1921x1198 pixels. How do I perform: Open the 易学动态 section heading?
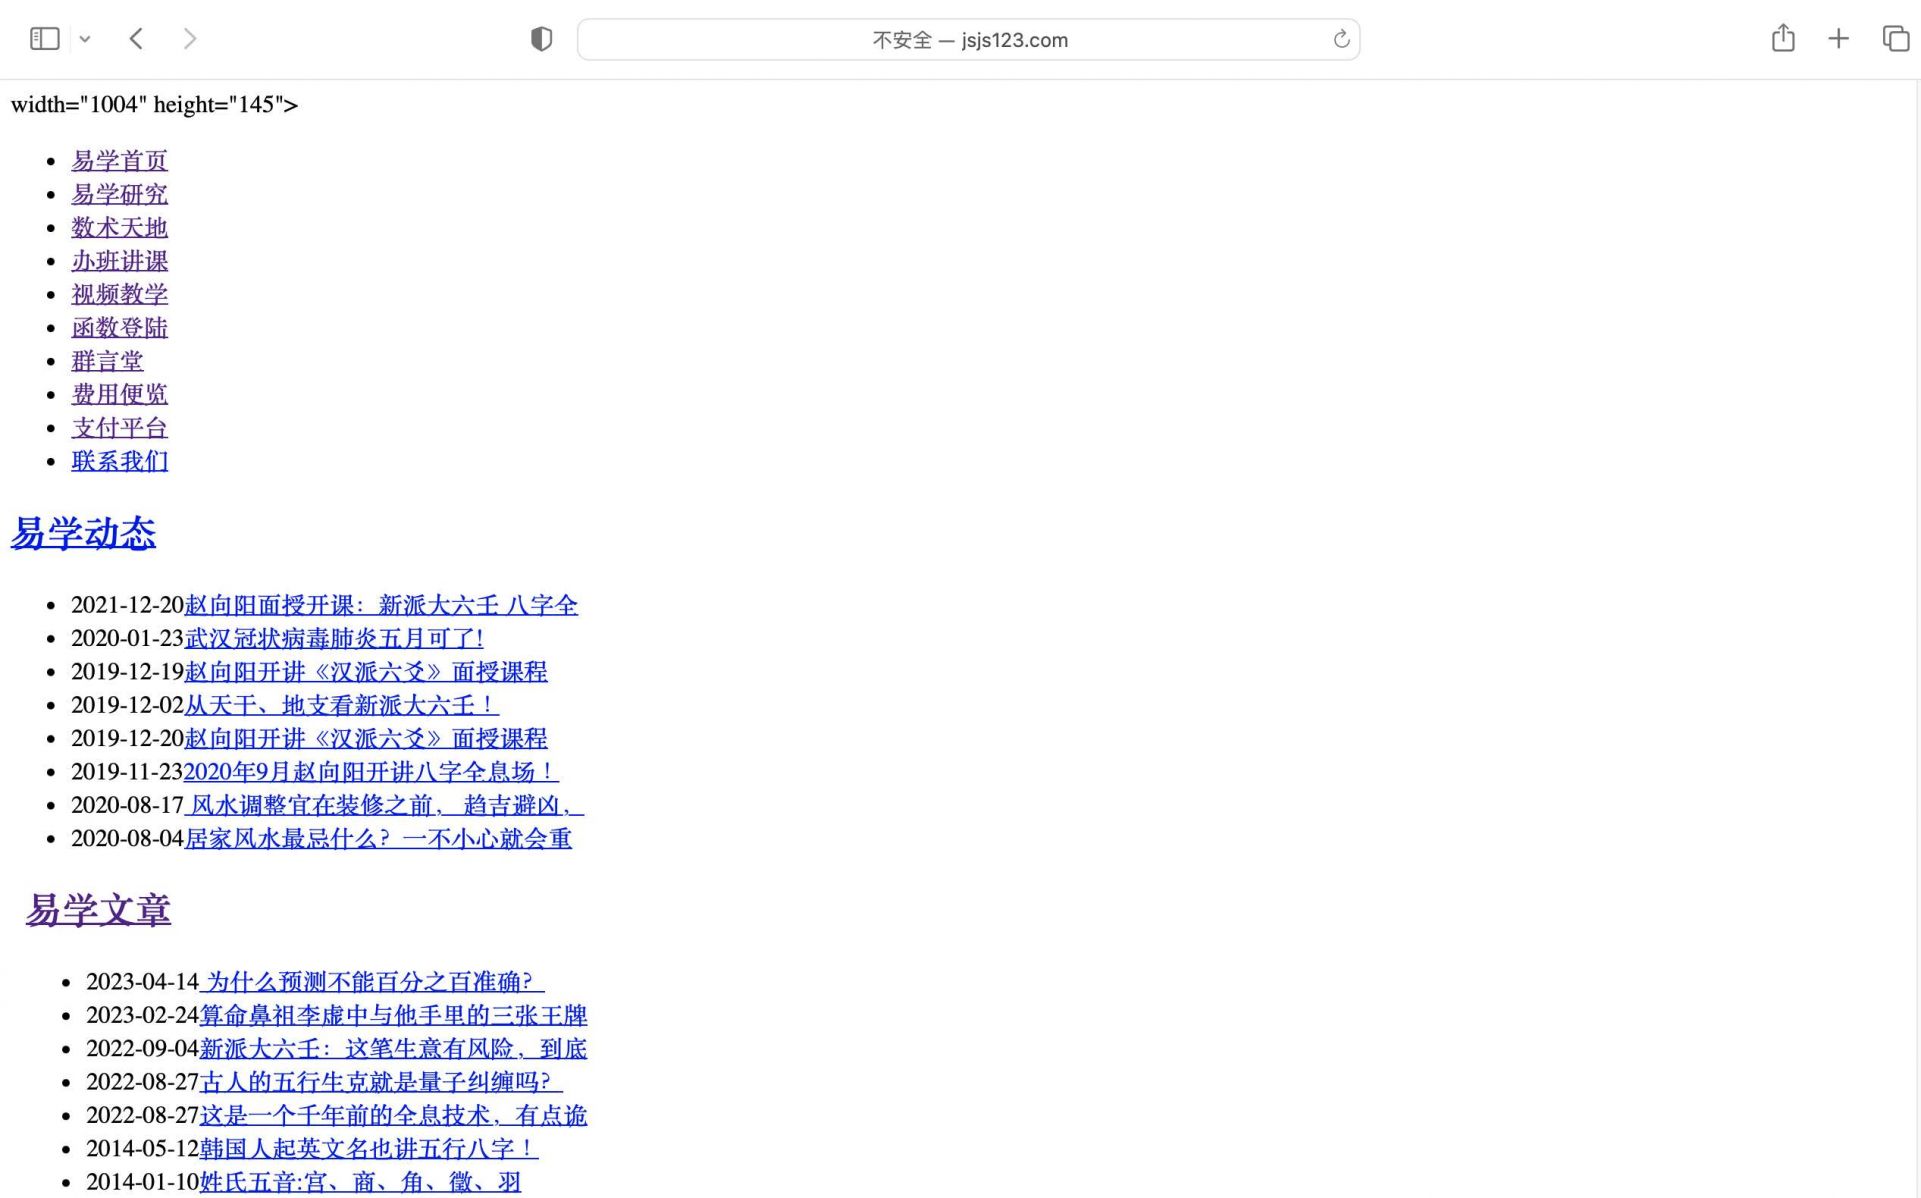click(83, 533)
